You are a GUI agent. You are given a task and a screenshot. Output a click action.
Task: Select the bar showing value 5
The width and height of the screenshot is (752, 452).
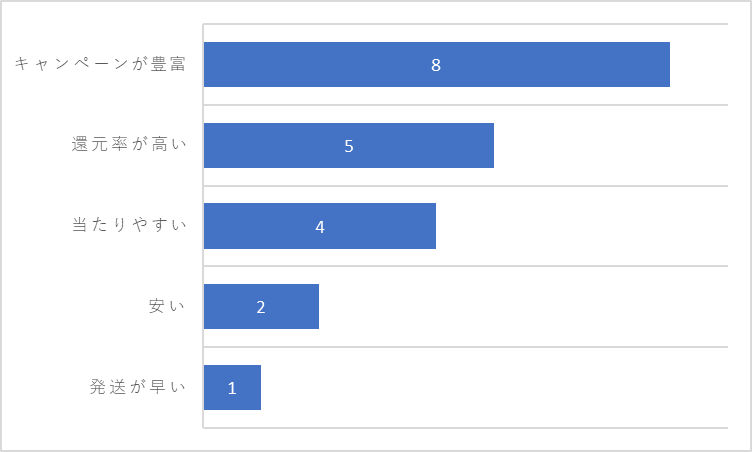[x=349, y=145]
